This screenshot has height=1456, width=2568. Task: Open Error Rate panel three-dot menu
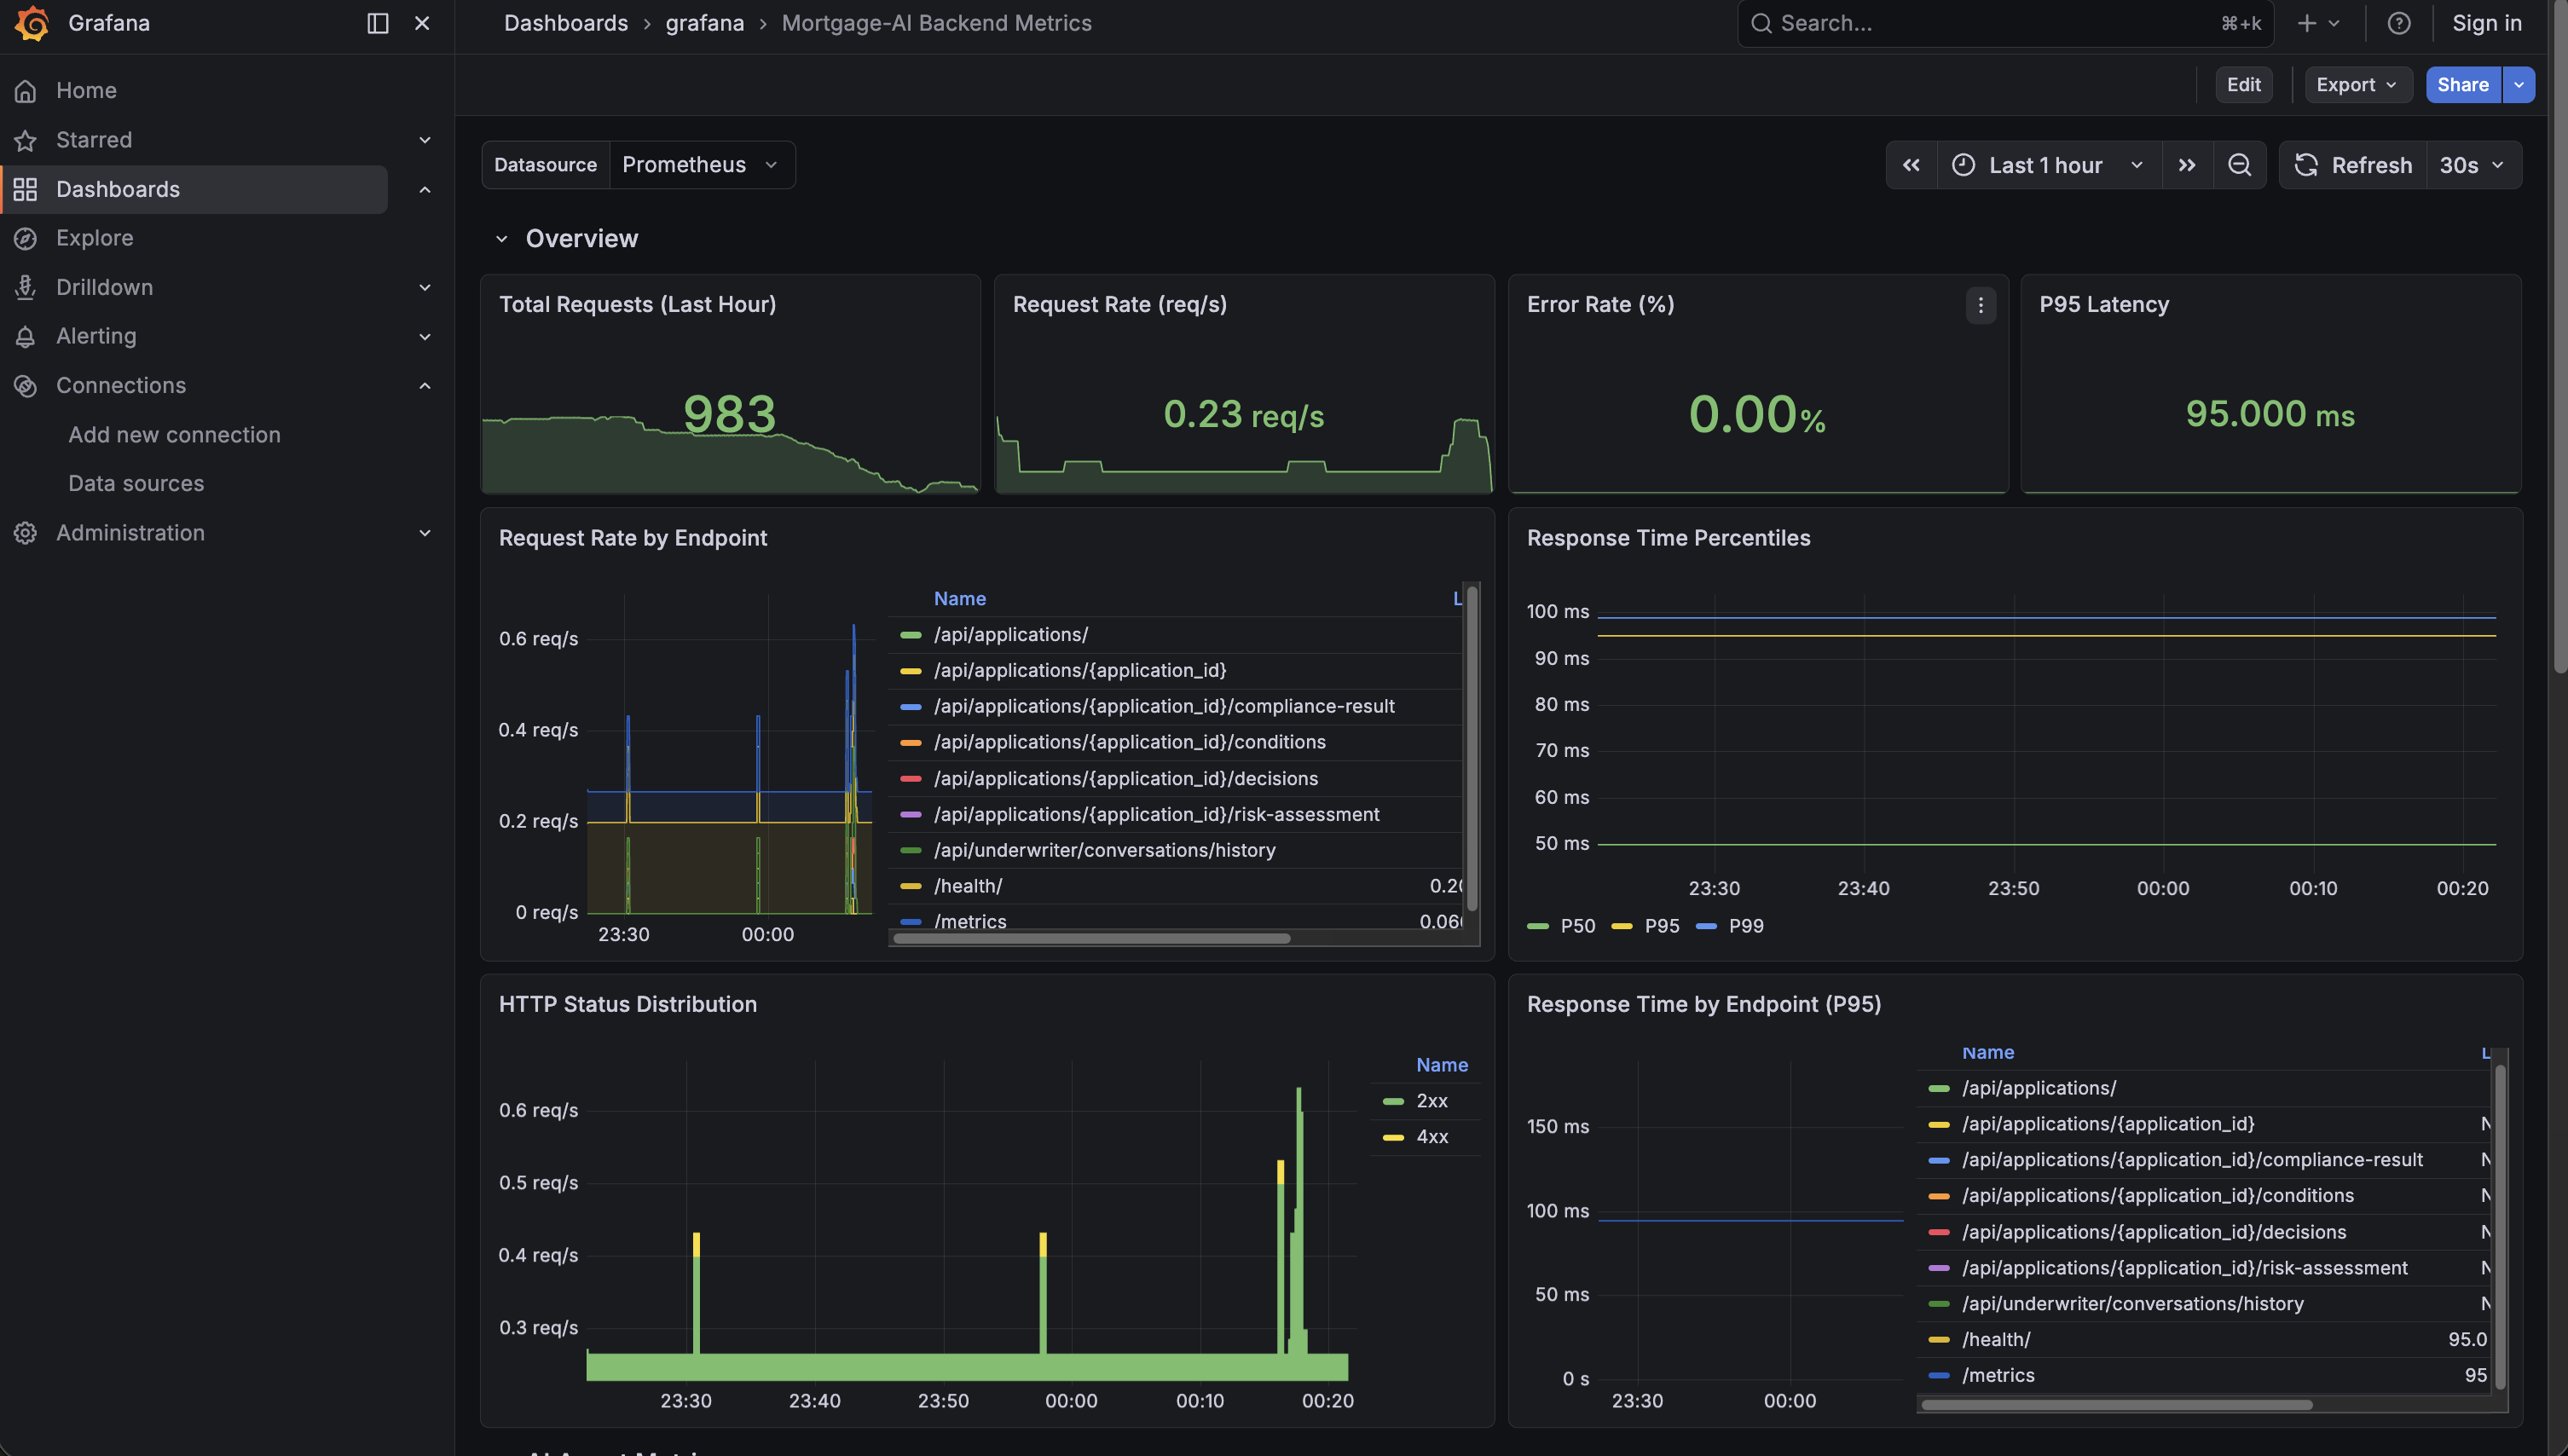(x=1980, y=305)
